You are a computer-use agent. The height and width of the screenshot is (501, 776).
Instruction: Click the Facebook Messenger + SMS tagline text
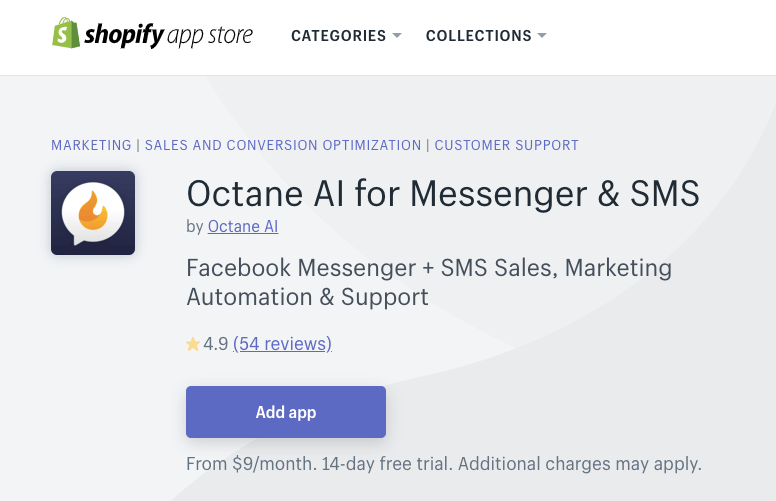(429, 282)
